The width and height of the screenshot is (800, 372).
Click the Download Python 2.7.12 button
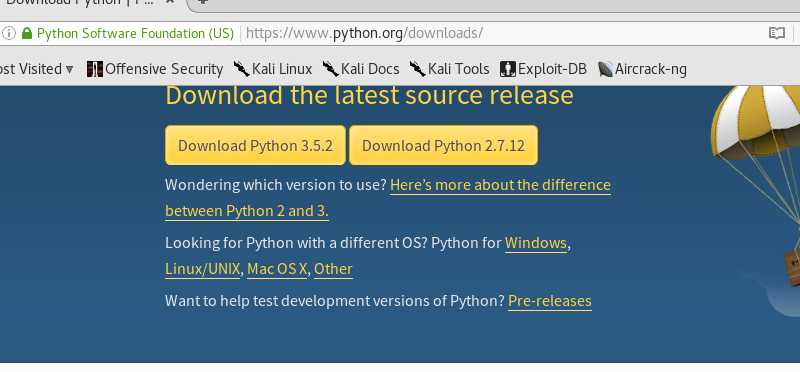(x=443, y=145)
